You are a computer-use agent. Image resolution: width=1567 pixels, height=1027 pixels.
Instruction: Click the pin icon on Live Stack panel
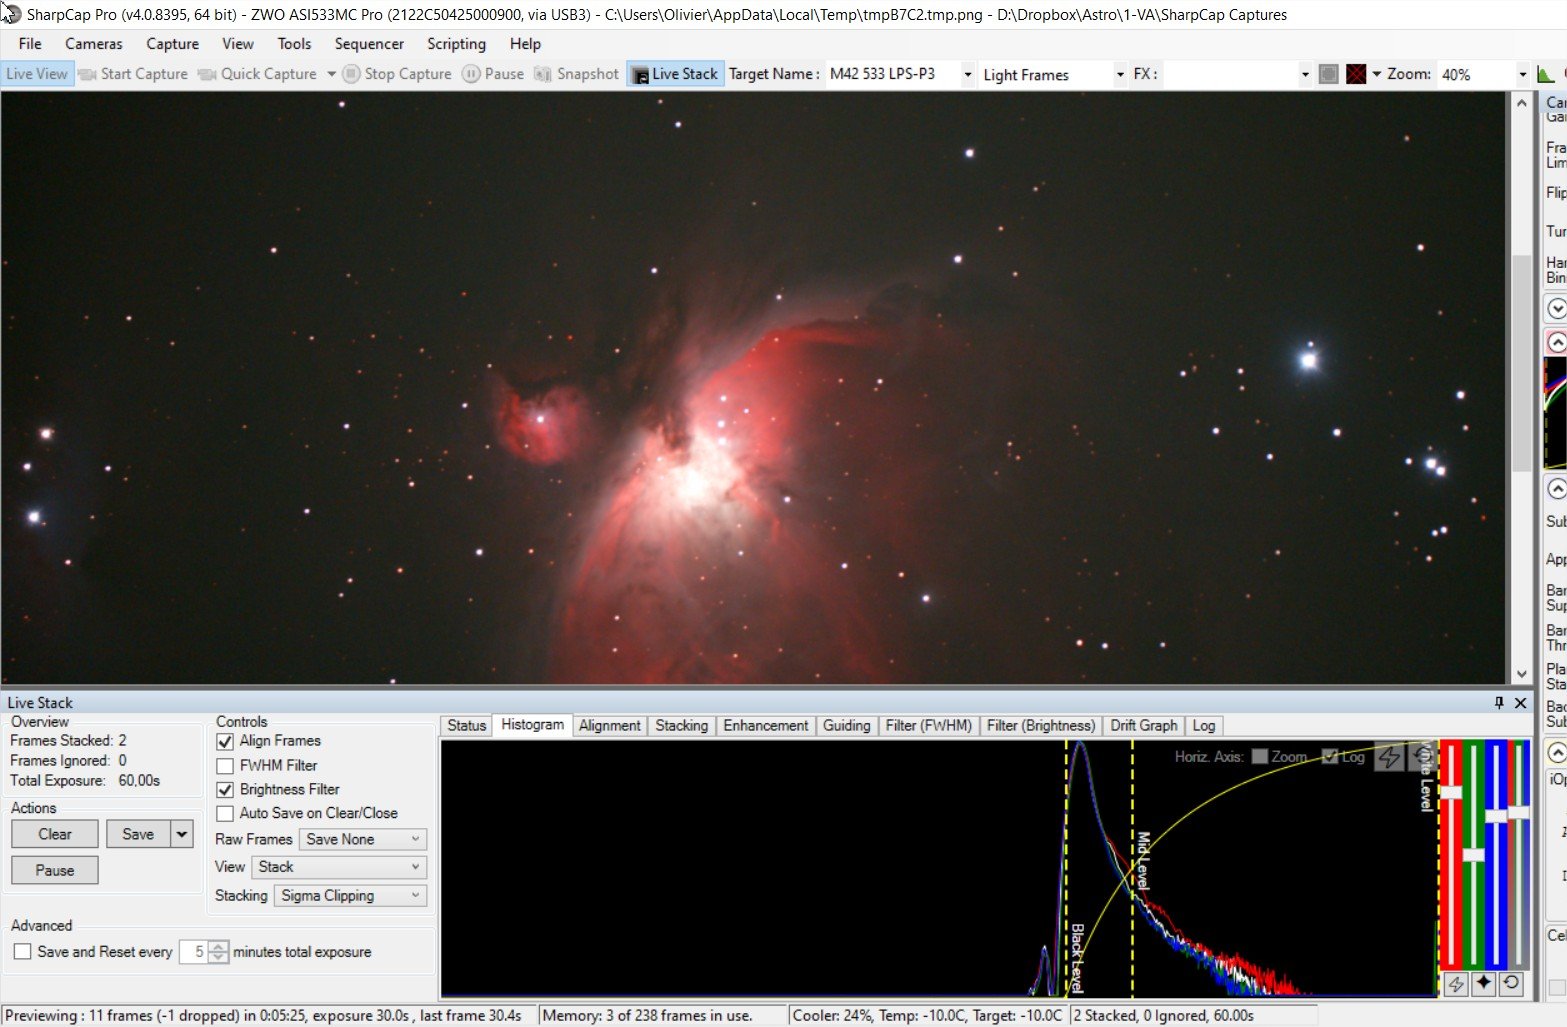(1499, 703)
